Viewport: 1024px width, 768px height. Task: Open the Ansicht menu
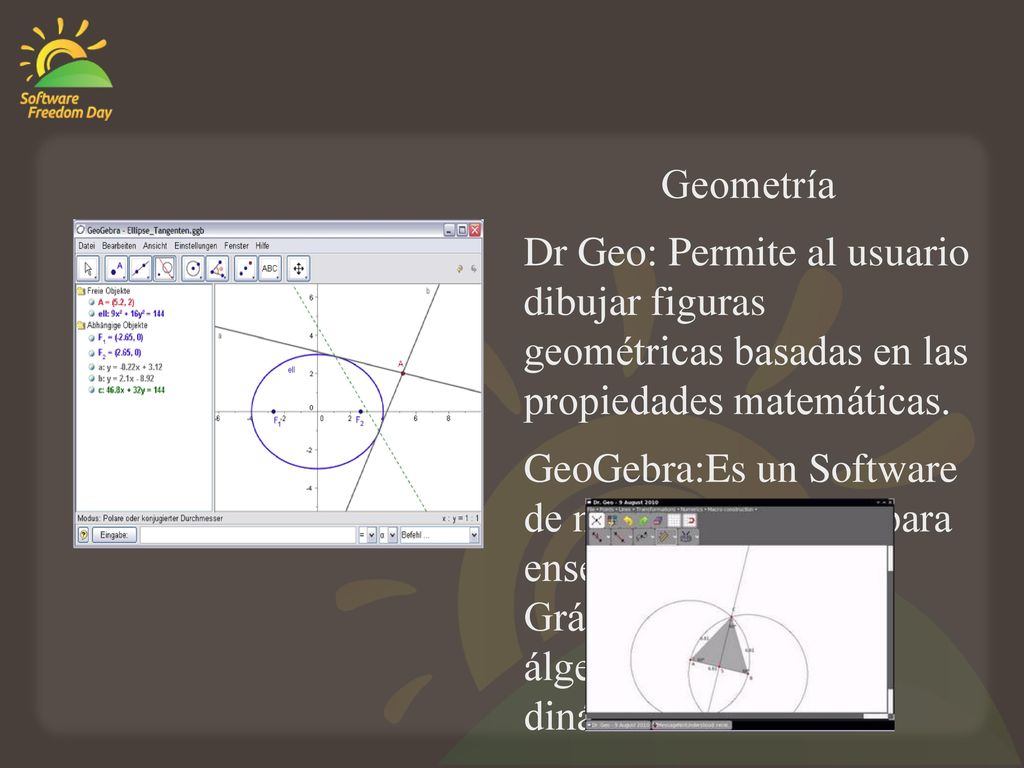tap(155, 246)
